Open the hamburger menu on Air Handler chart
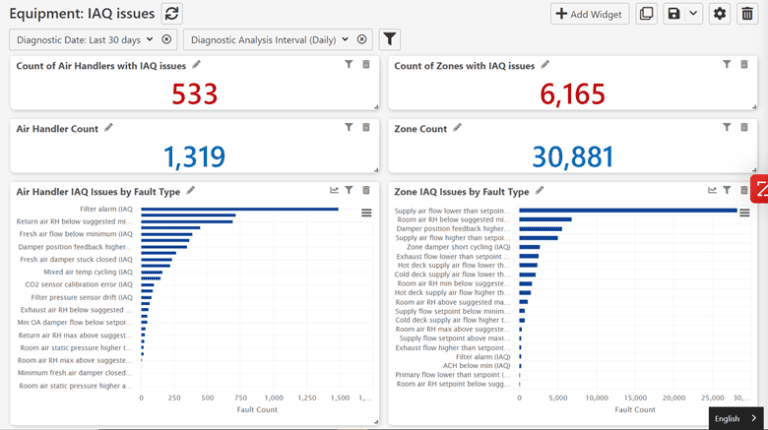 [x=366, y=213]
